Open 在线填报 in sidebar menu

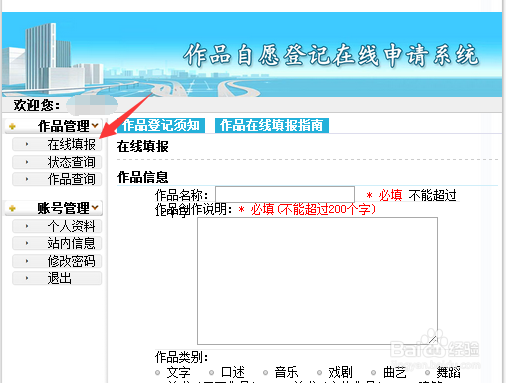pos(57,144)
